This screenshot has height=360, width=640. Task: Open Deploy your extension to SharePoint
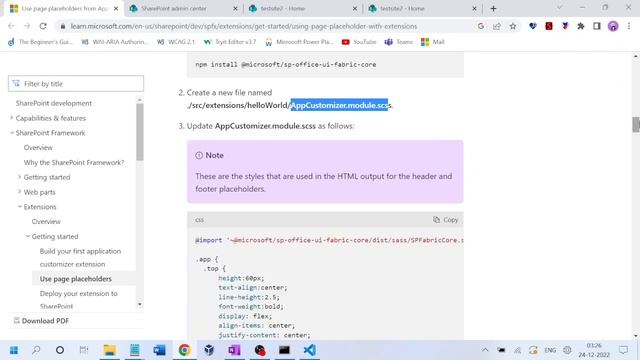tap(78, 300)
